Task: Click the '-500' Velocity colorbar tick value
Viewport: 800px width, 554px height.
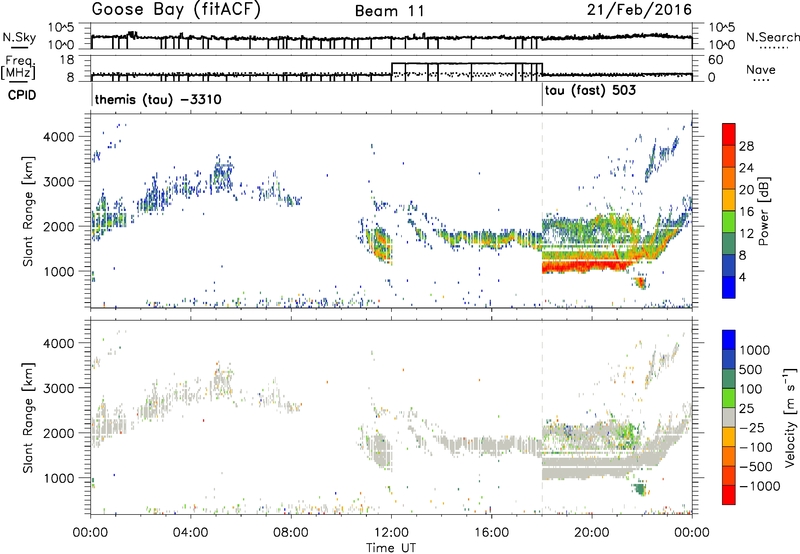Action: (756, 466)
